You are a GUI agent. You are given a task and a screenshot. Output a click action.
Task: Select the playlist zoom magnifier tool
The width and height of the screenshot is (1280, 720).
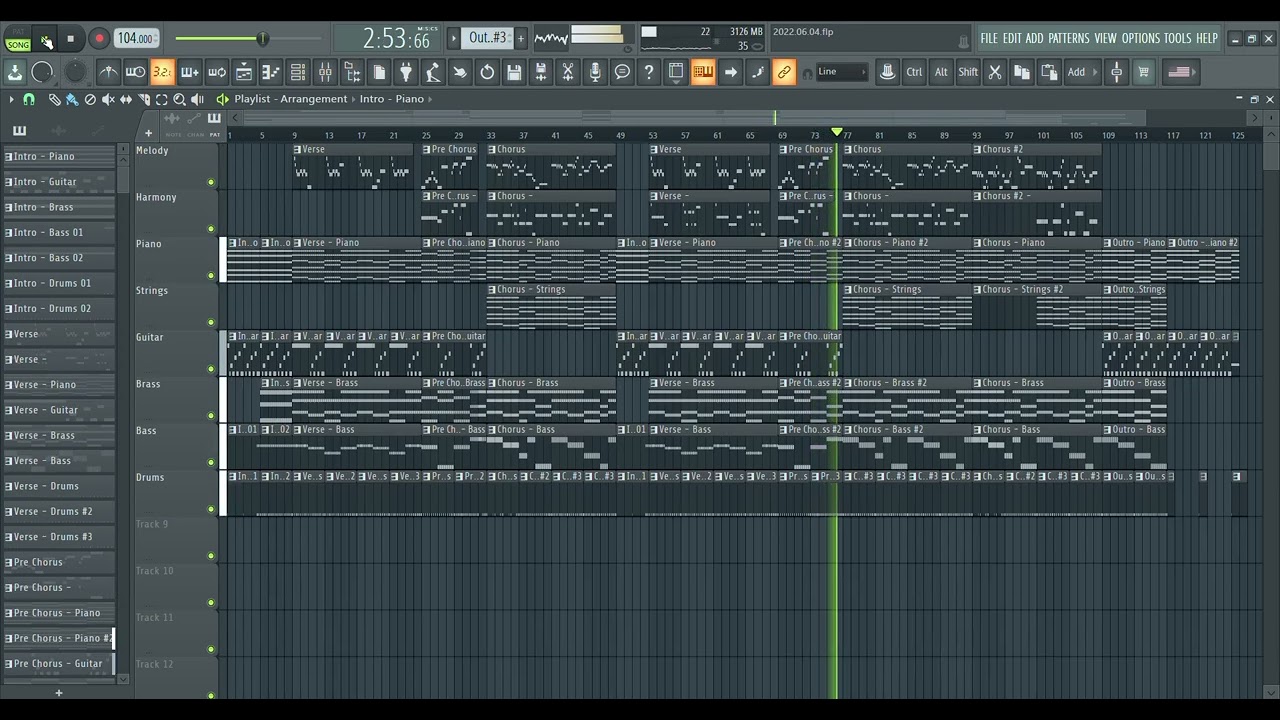click(180, 99)
